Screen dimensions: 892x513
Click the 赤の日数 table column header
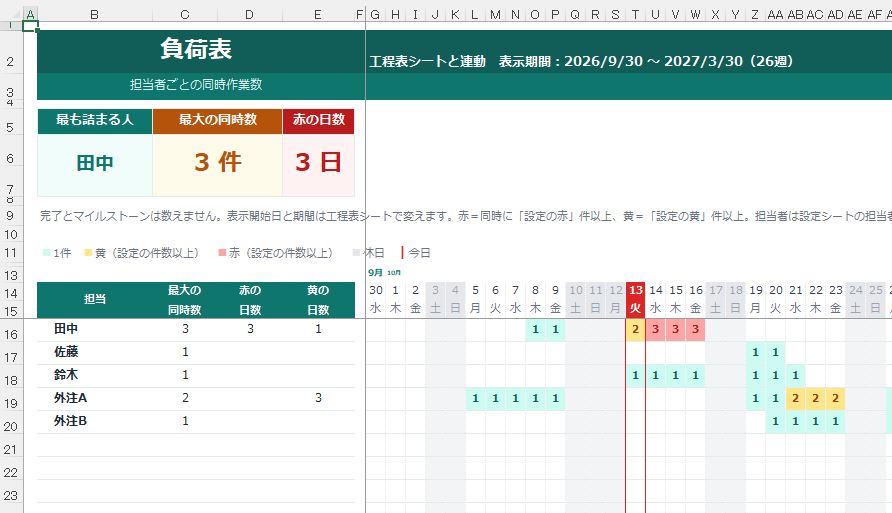[250, 300]
